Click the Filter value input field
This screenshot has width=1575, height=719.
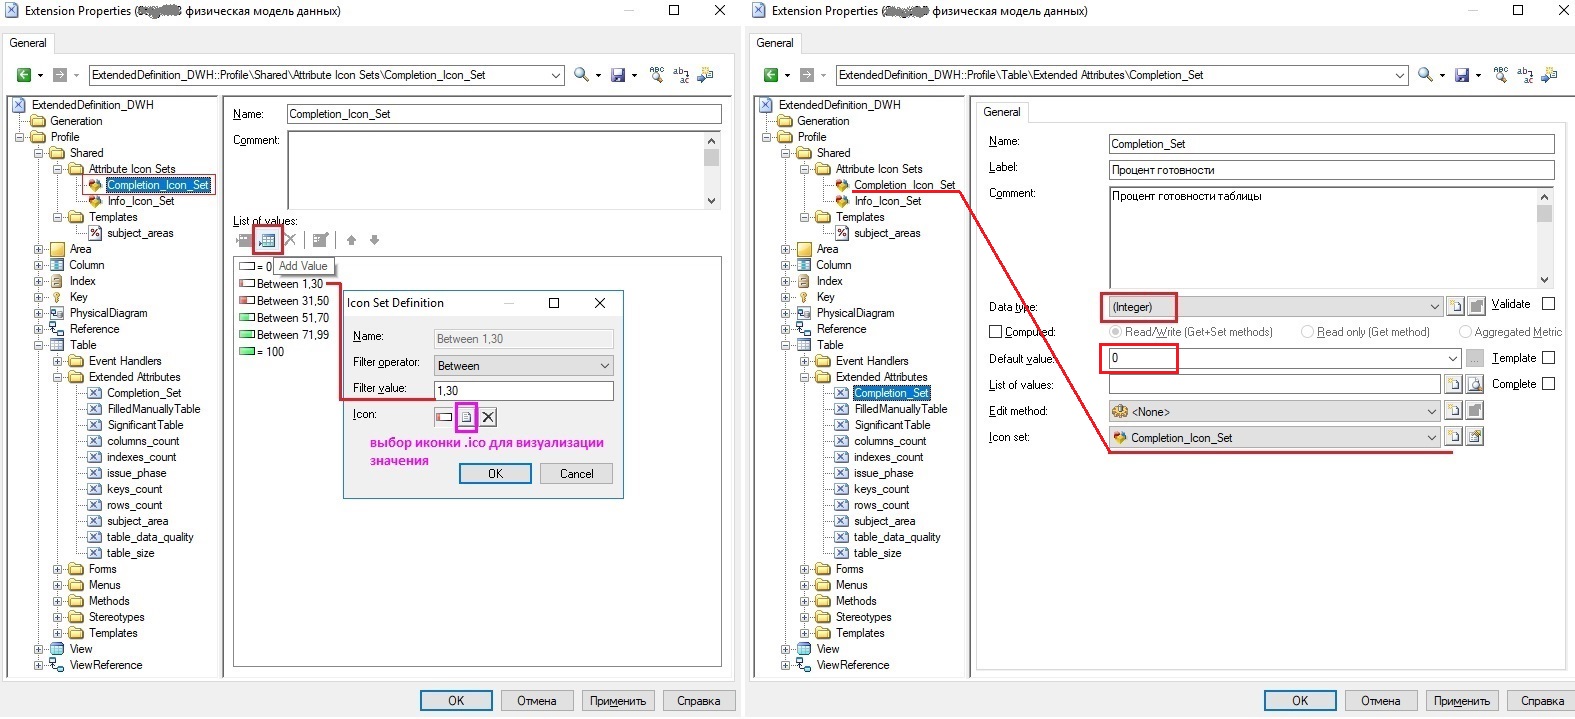click(x=524, y=391)
